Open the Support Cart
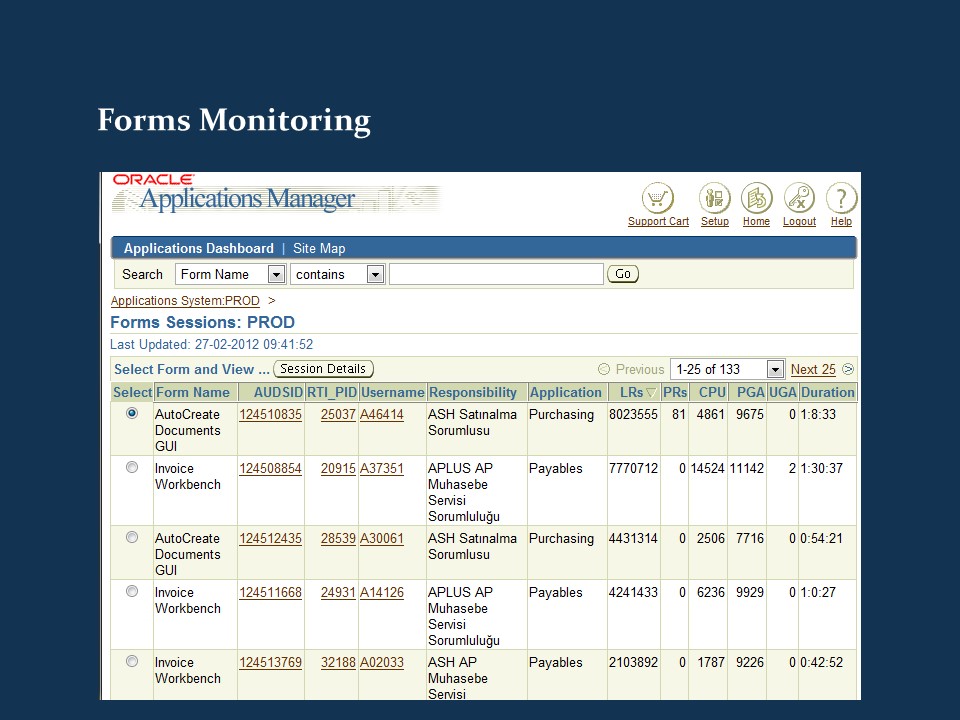The height and width of the screenshot is (720, 960). 657,197
